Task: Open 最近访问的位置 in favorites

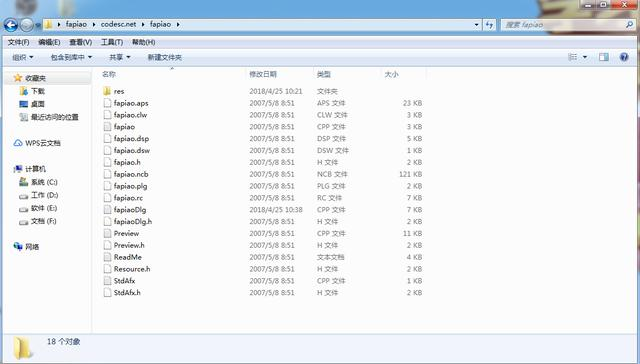Action: coord(54,117)
